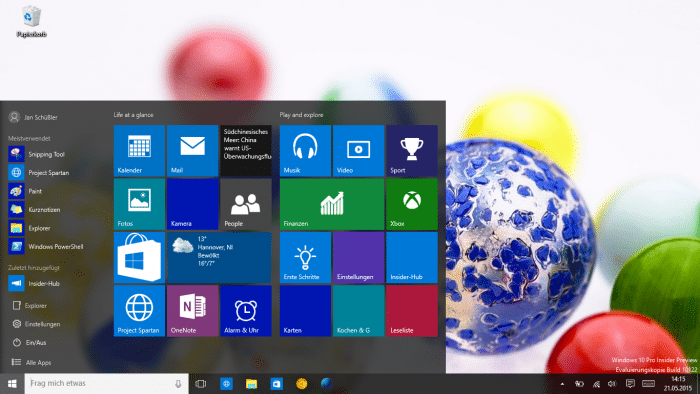
Task: Open the touch keyboard tray icon
Action: 648,384
